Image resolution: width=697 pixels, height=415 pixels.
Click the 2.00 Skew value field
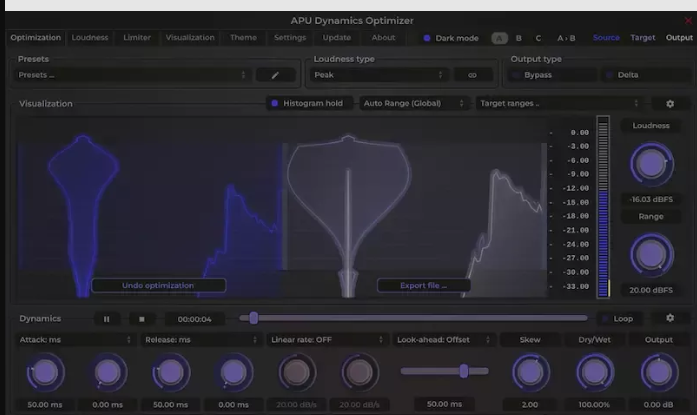coord(530,405)
